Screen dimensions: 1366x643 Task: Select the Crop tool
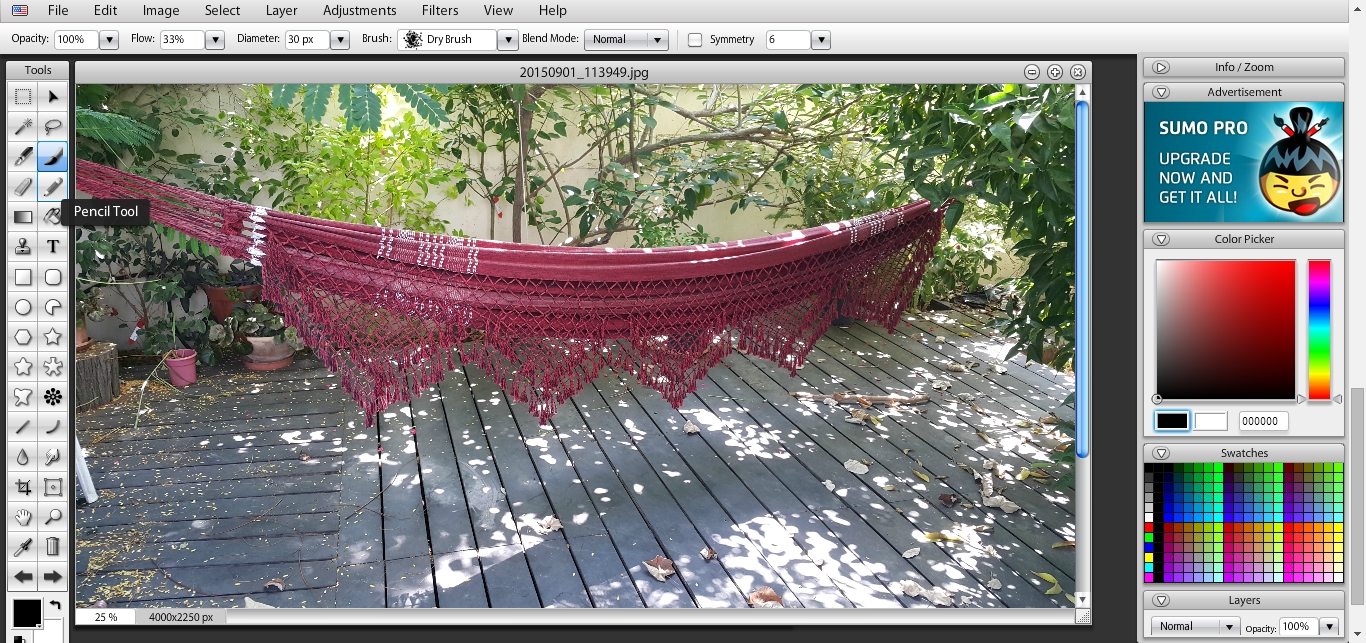[23, 487]
